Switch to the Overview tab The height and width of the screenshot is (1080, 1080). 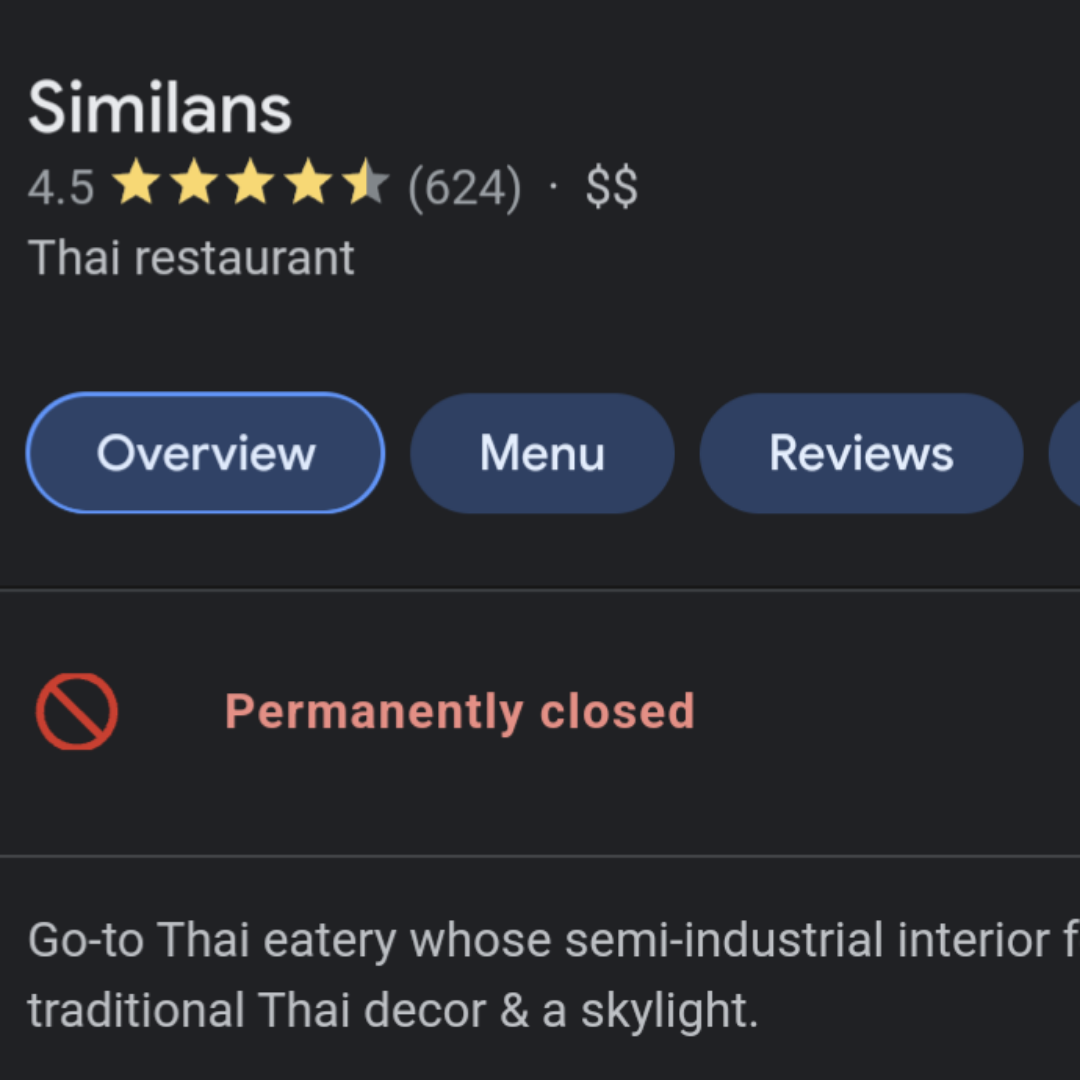[206, 453]
